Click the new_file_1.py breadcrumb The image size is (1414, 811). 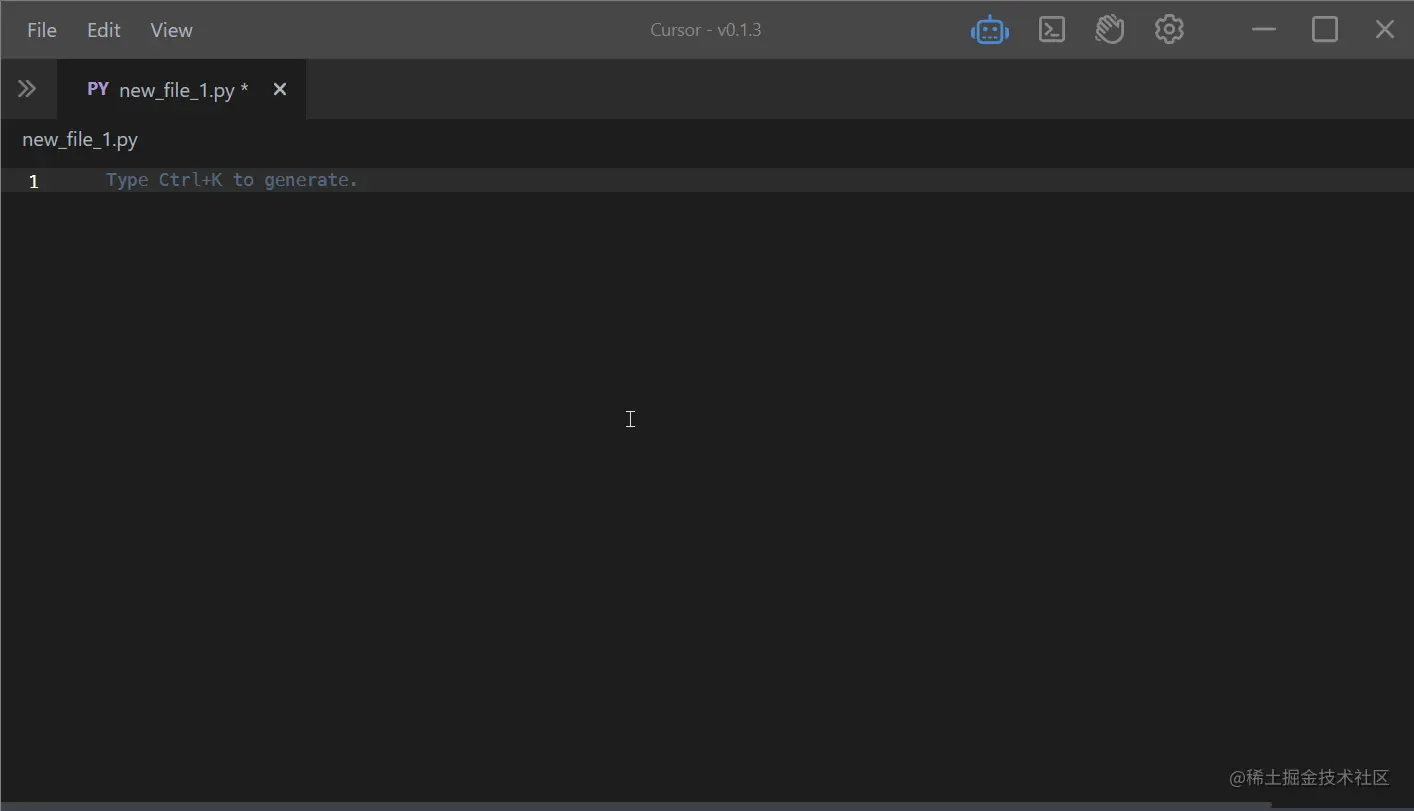click(x=80, y=139)
